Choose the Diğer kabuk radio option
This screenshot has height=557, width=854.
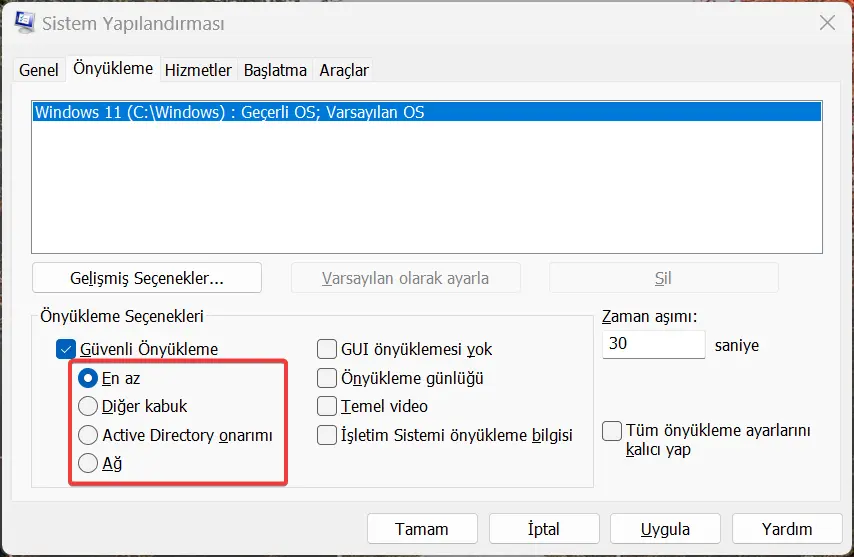point(88,406)
